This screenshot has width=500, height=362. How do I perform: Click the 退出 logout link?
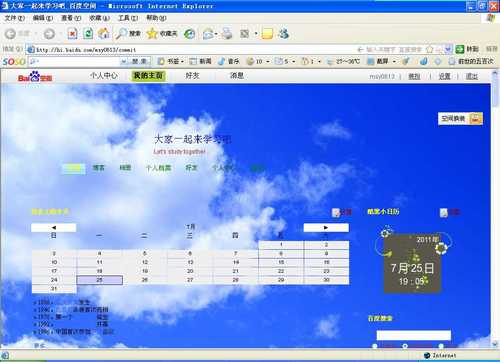[x=472, y=76]
